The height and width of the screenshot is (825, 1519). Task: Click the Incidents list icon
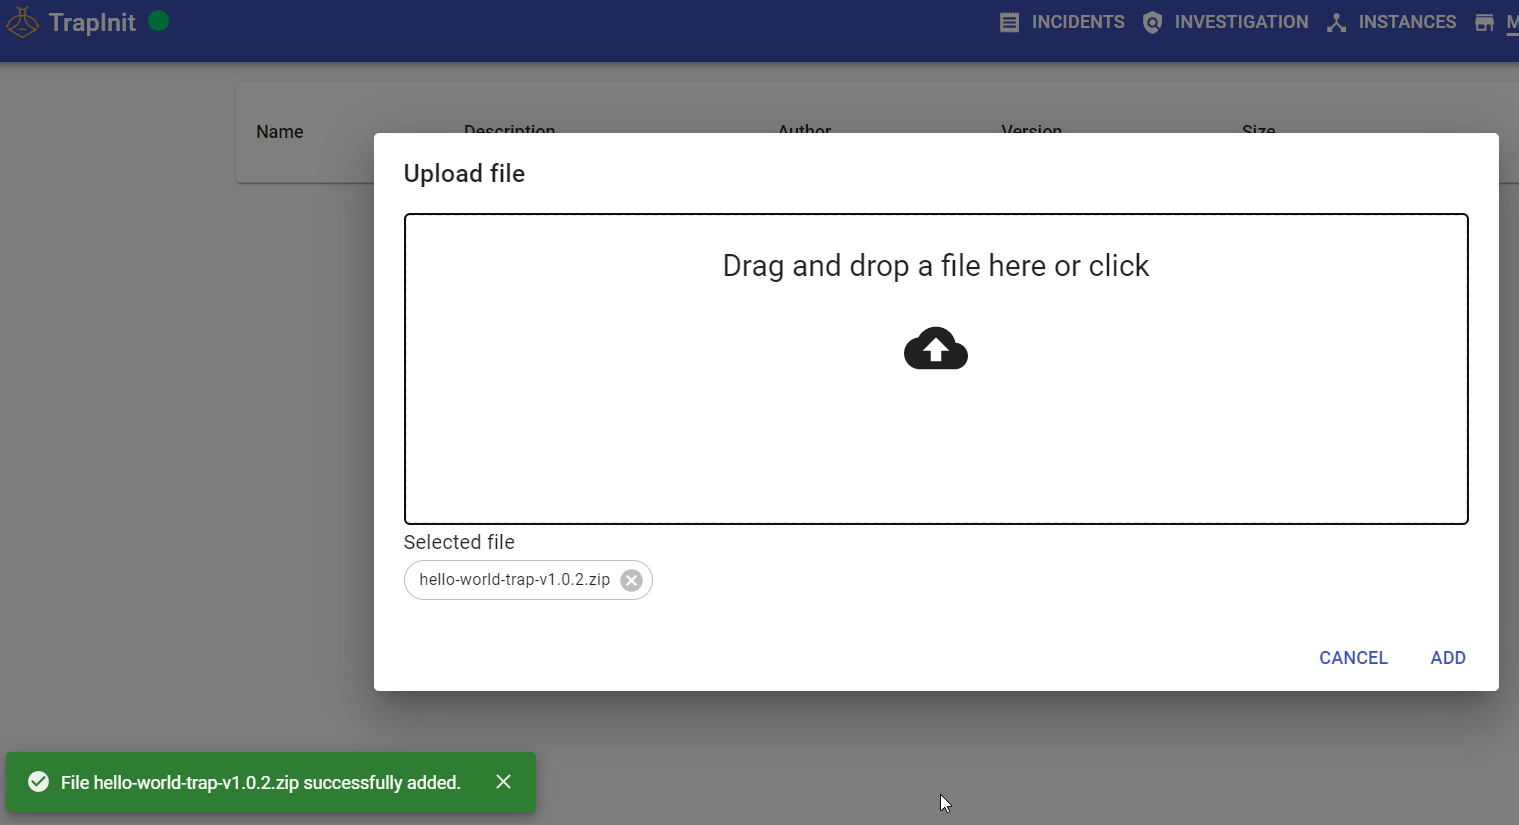1010,22
